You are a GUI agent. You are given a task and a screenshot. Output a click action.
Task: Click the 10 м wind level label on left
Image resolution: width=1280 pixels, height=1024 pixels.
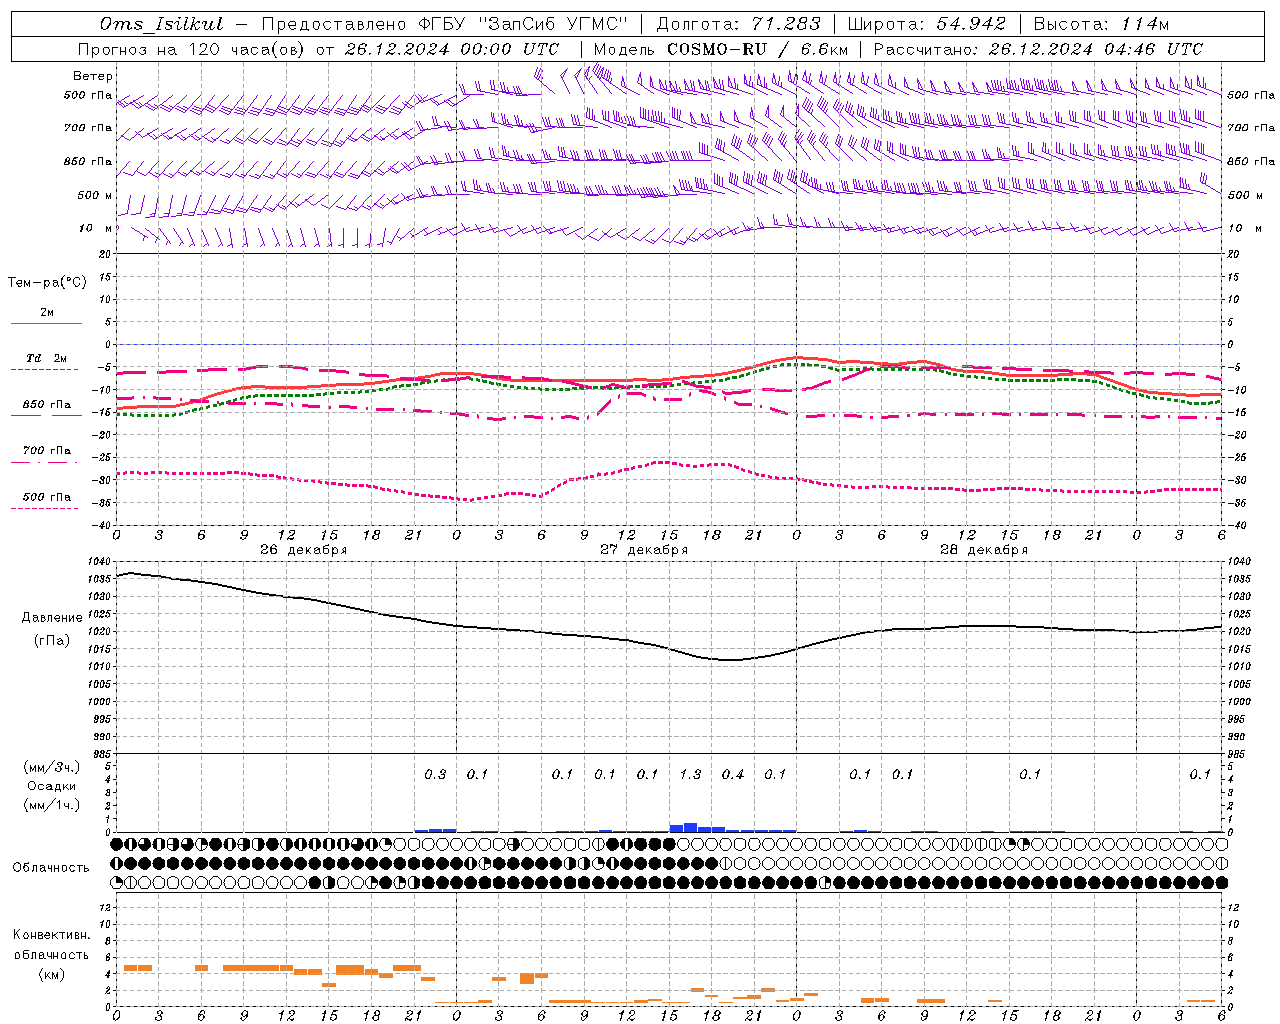coord(96,228)
